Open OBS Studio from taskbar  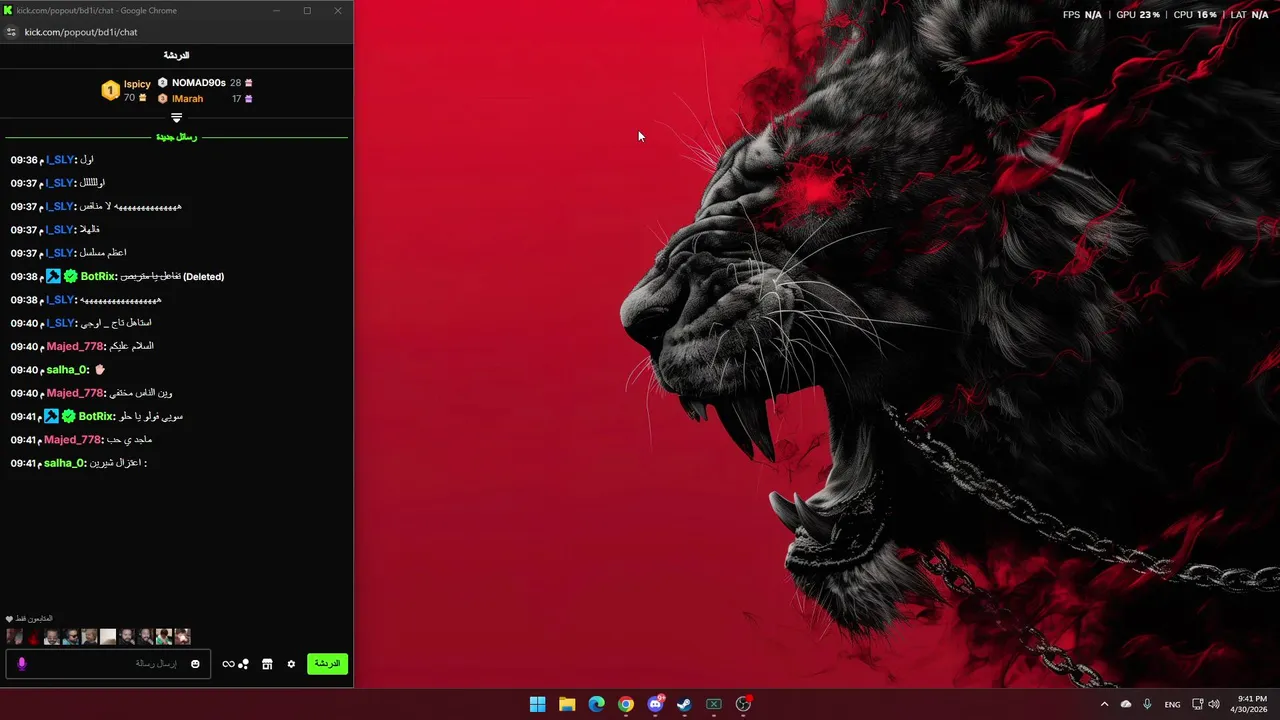pos(743,704)
